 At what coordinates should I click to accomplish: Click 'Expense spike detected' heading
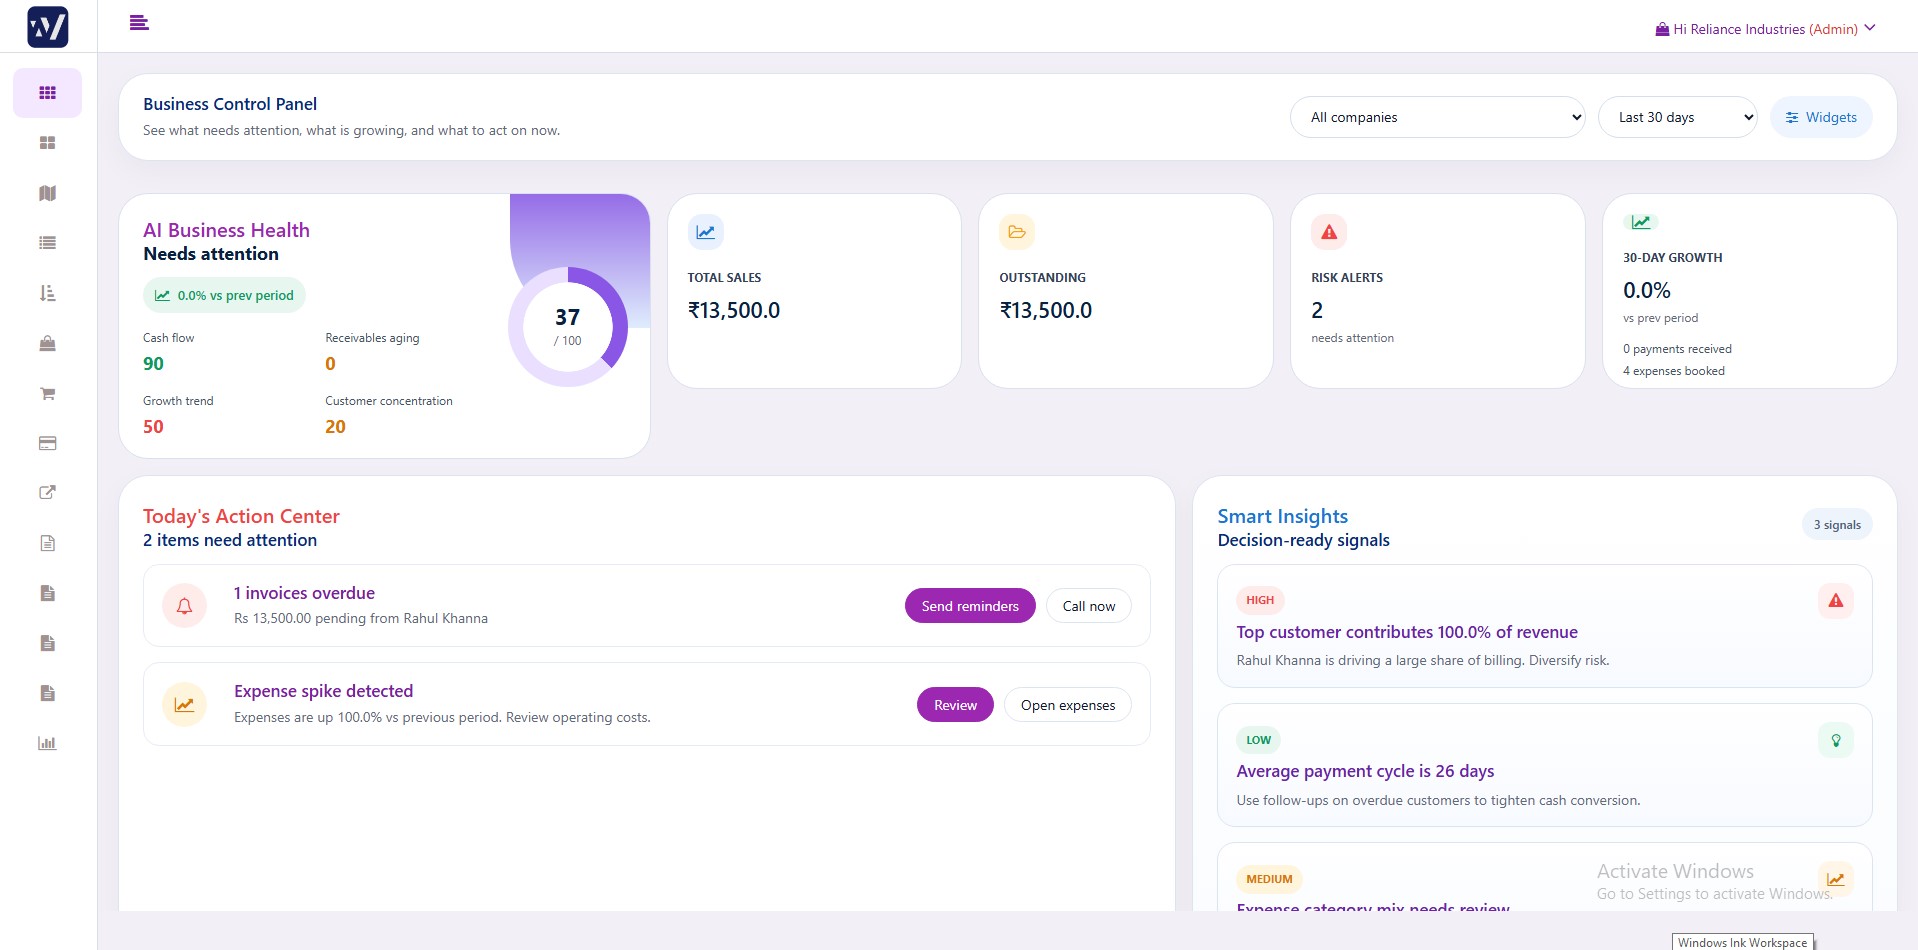pyautogui.click(x=323, y=691)
